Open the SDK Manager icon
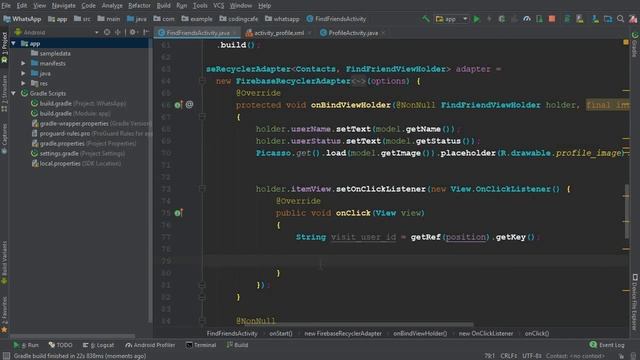640x360 pixels. coord(595,19)
